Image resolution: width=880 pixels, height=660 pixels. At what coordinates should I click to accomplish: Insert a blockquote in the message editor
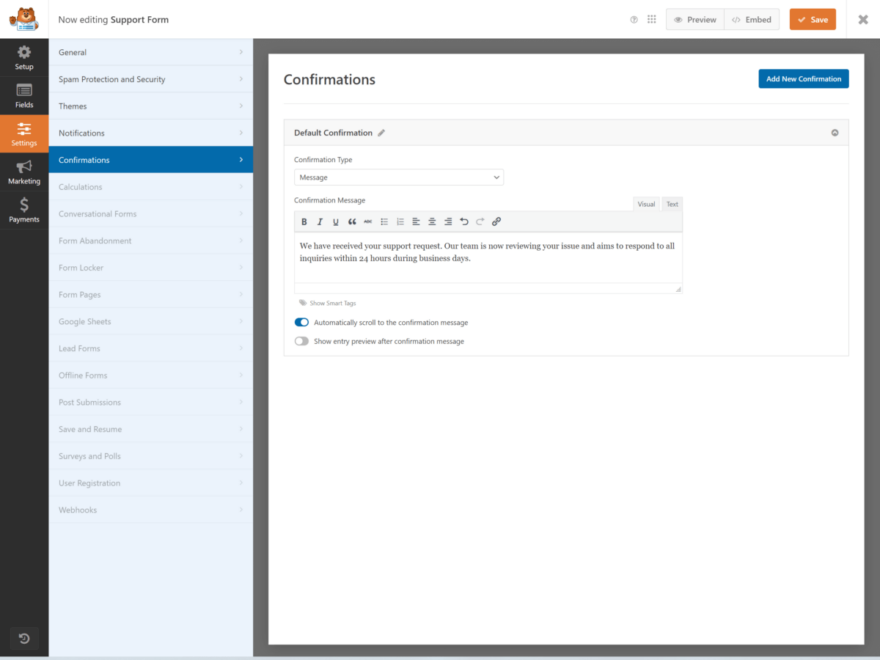coord(350,221)
